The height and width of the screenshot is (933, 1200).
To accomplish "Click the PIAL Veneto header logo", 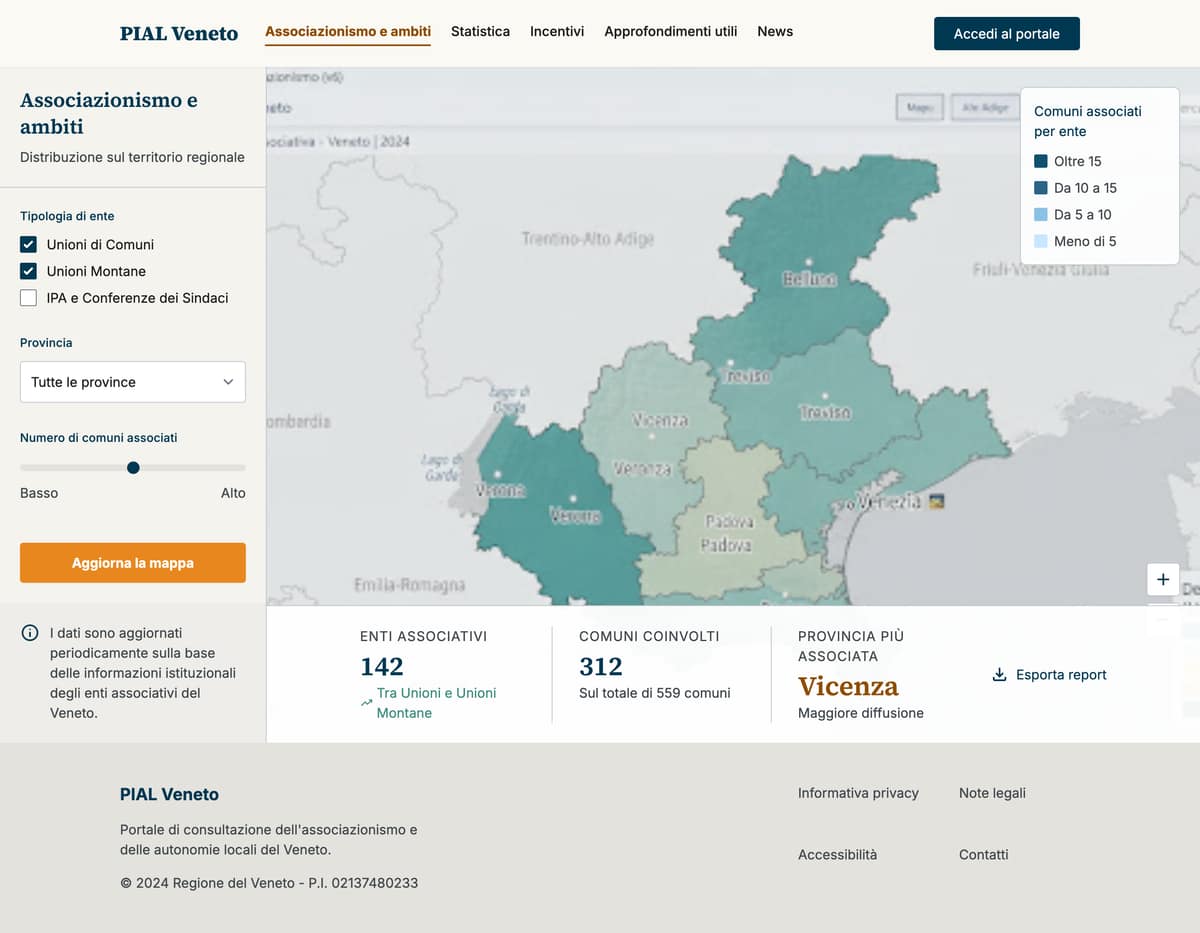I will tap(179, 33).
